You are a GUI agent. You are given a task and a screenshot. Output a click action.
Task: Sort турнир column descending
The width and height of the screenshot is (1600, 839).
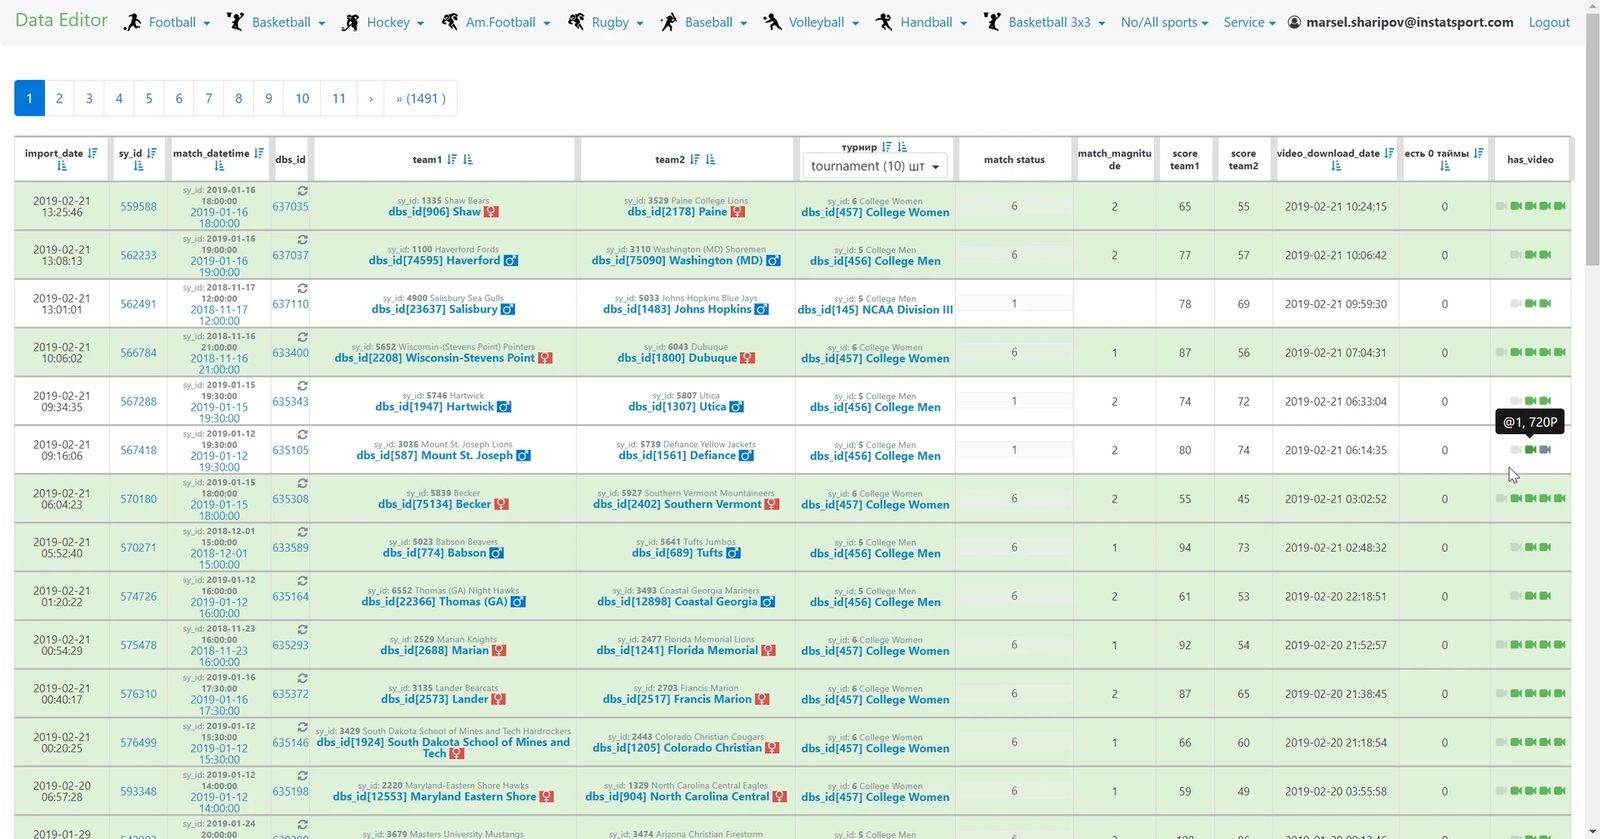coord(886,147)
